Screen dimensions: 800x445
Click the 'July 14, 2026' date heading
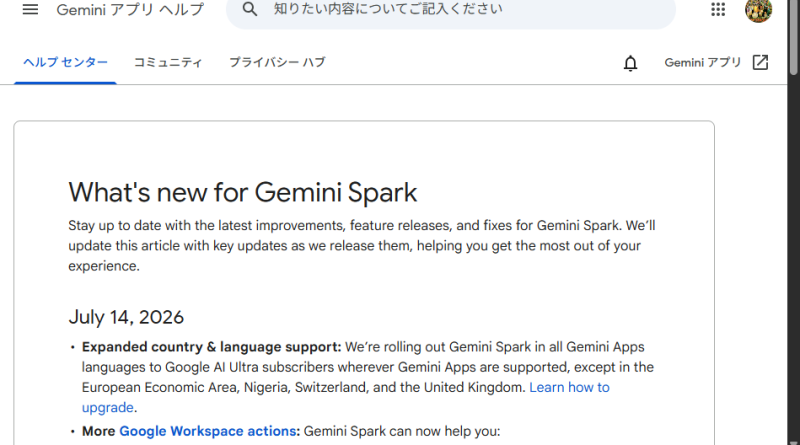click(x=126, y=317)
